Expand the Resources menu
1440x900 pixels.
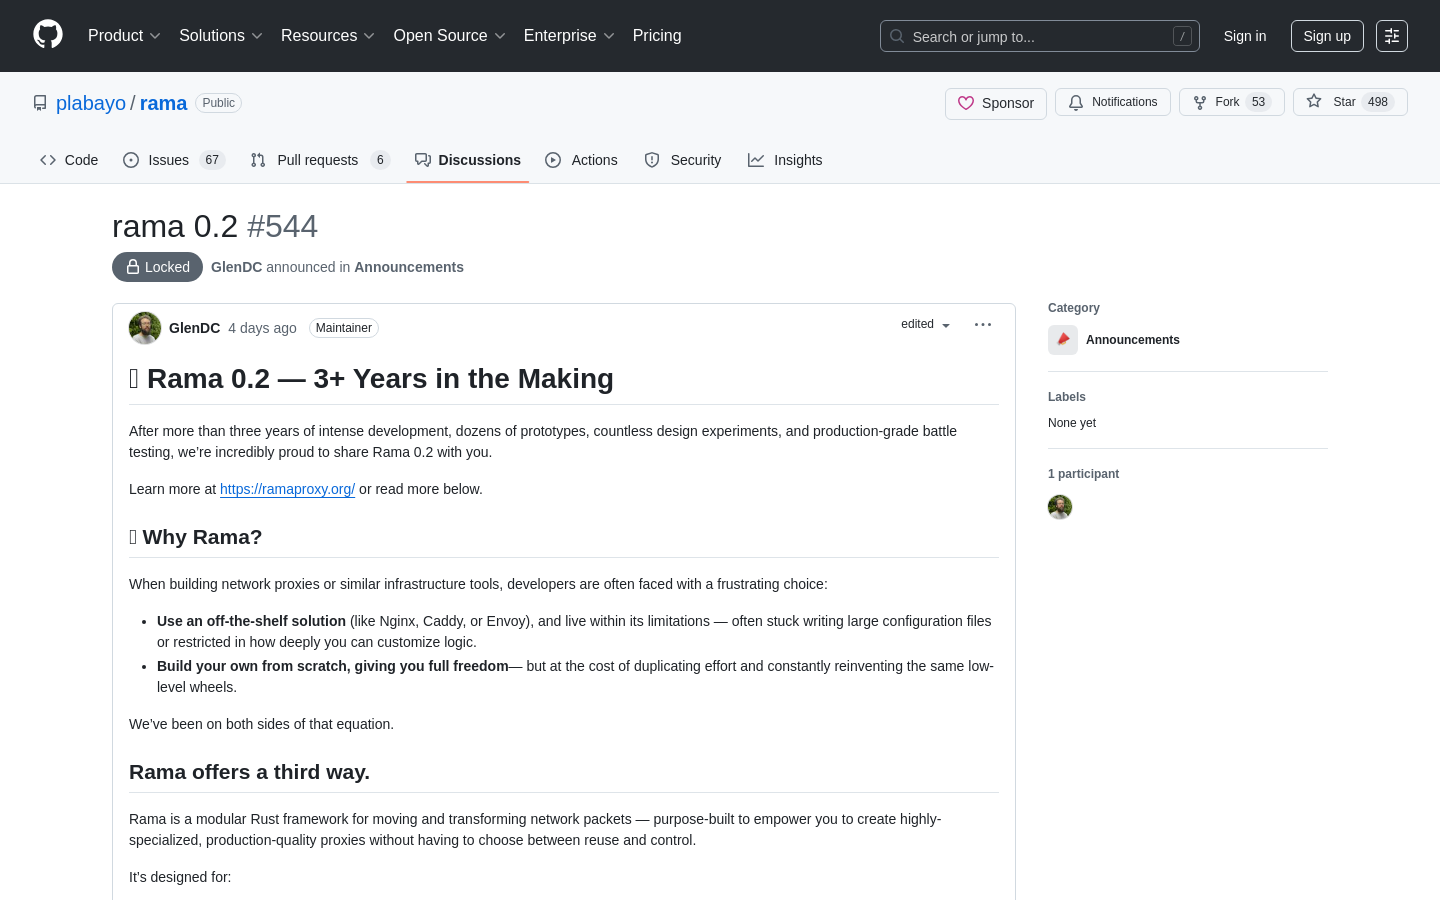click(328, 36)
